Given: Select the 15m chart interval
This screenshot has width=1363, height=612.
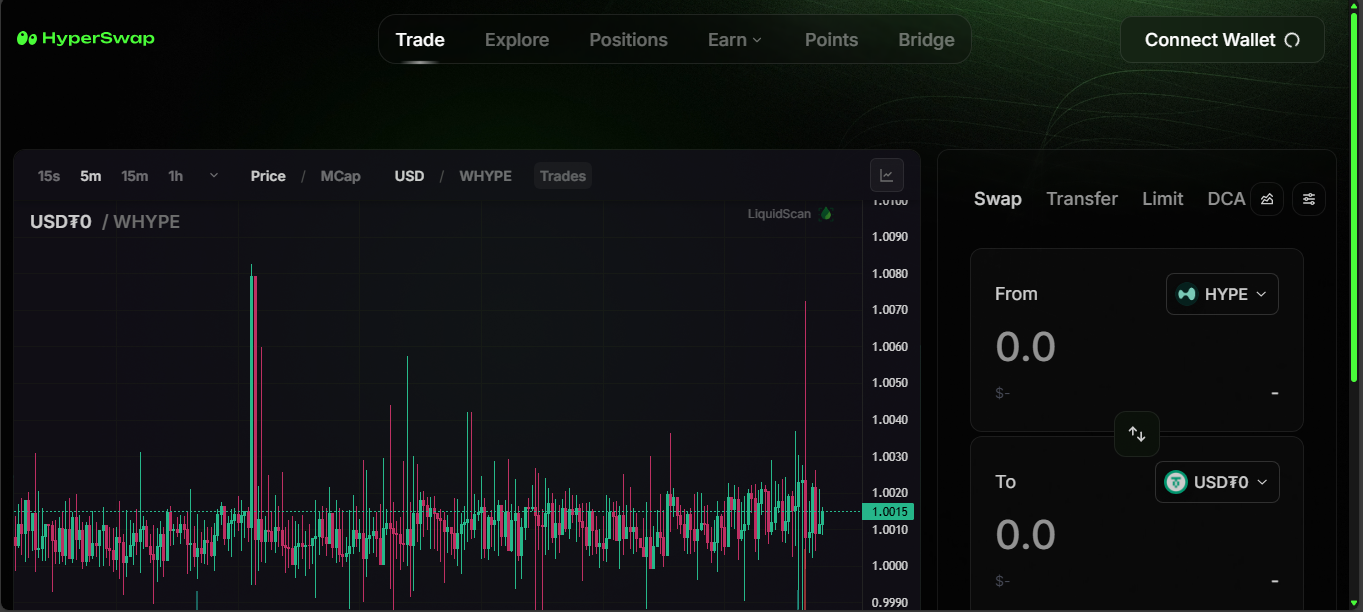Looking at the screenshot, I should tap(134, 176).
